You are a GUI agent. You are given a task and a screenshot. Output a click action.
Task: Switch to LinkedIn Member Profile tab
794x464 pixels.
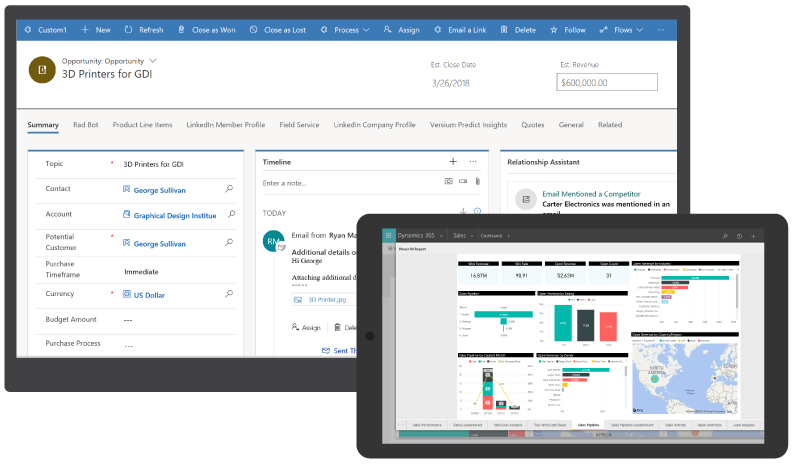[226, 125]
